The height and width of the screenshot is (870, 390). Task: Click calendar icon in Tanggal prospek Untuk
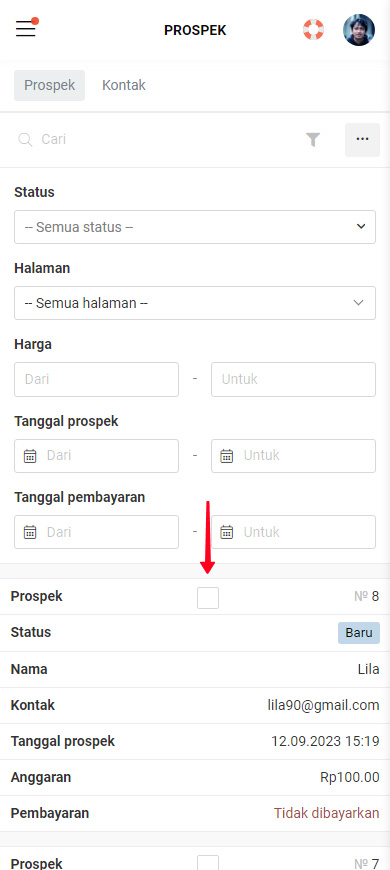[x=227, y=456]
